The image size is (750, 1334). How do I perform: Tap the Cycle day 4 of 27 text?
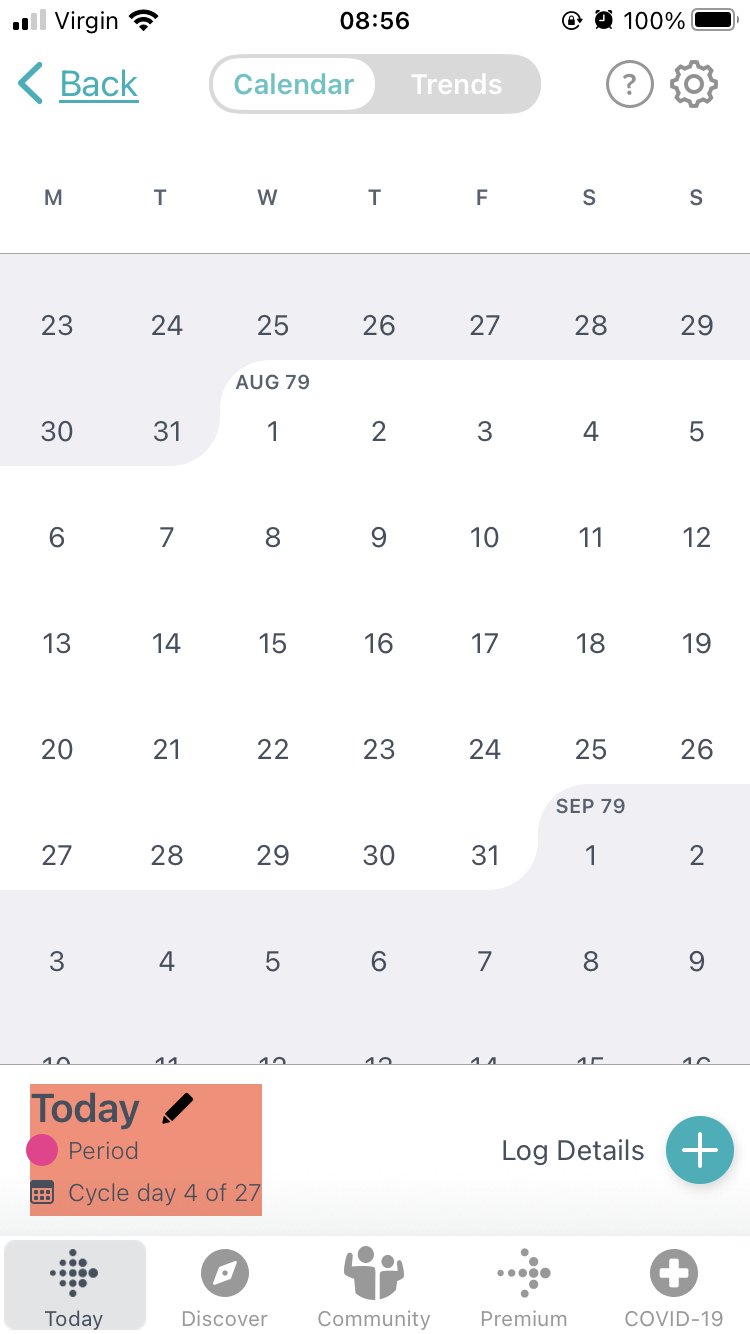164,1193
